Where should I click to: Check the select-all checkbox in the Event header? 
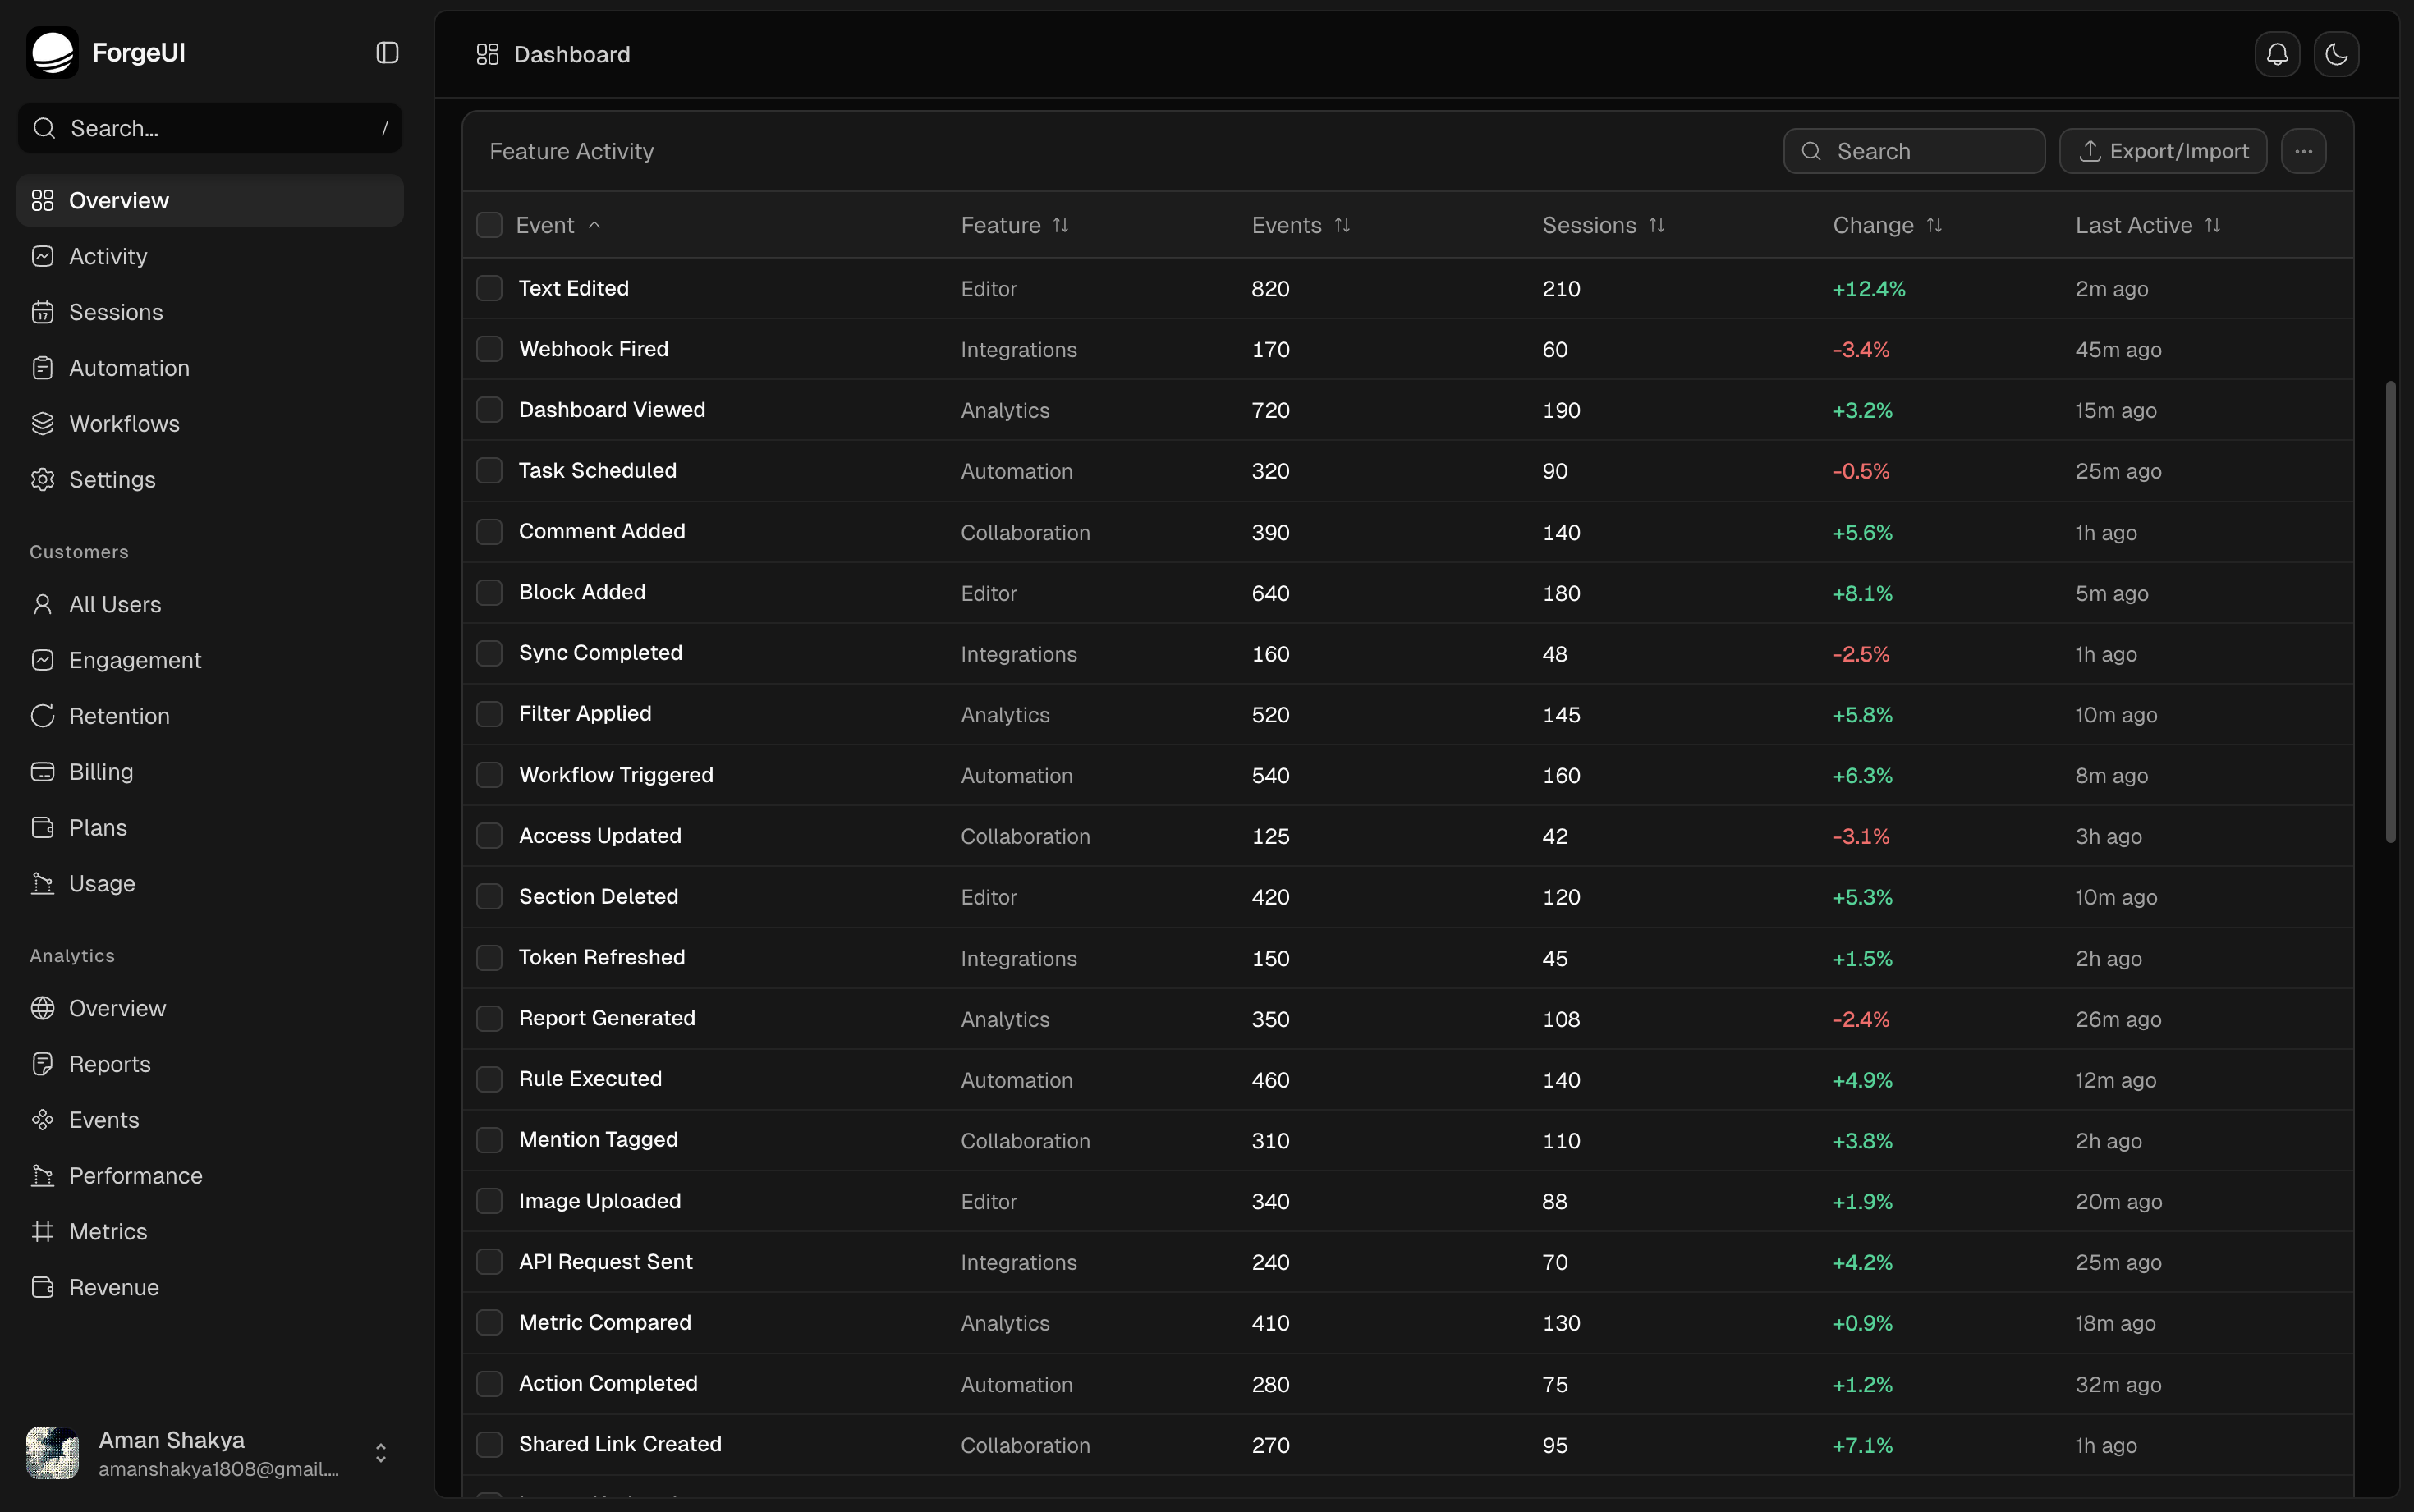[x=489, y=224]
